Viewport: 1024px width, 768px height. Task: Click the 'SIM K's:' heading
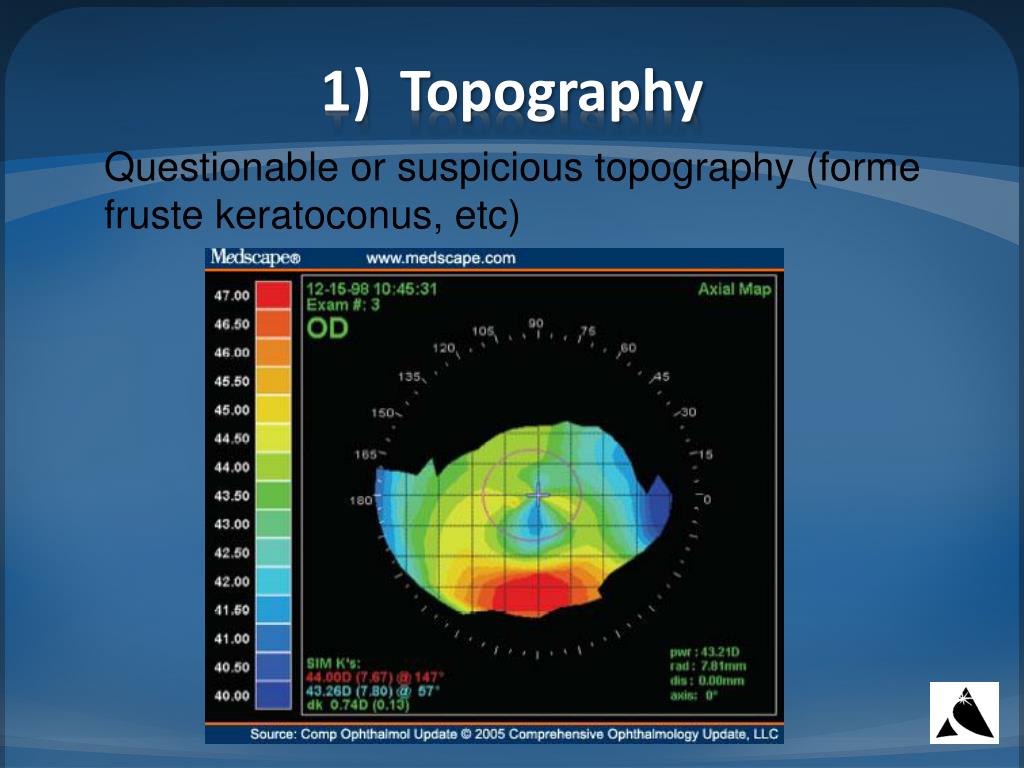pos(333,664)
